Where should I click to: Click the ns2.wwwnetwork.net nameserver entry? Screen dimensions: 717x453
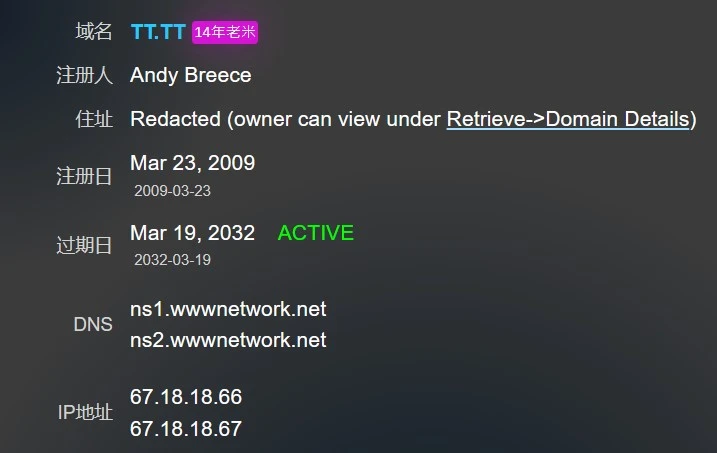[x=228, y=340]
